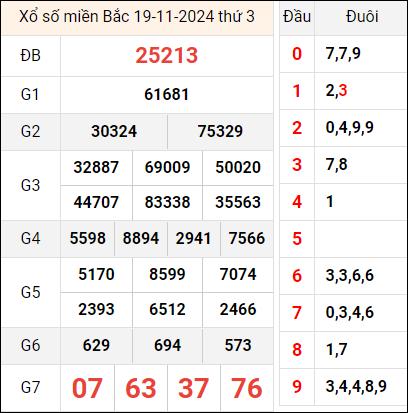
Task: Select the G7 row label
Action: 30,388
